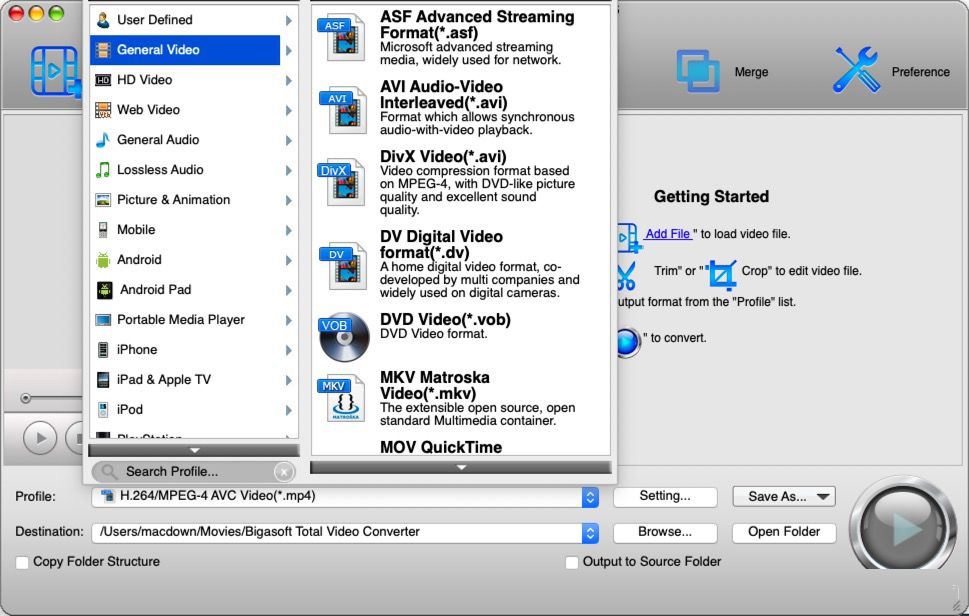This screenshot has width=969, height=616.
Task: Click the Open Folder button
Action: [784, 532]
